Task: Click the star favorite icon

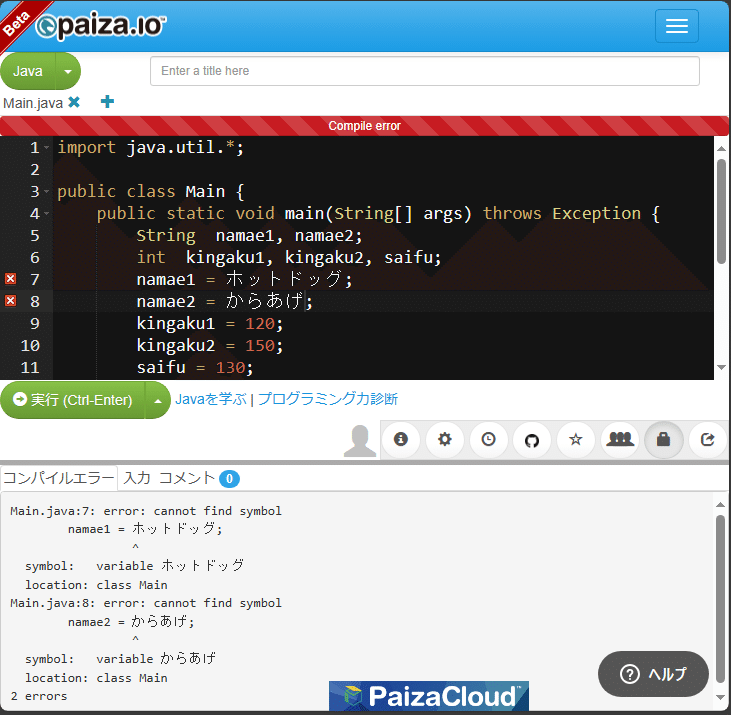Action: tap(576, 439)
